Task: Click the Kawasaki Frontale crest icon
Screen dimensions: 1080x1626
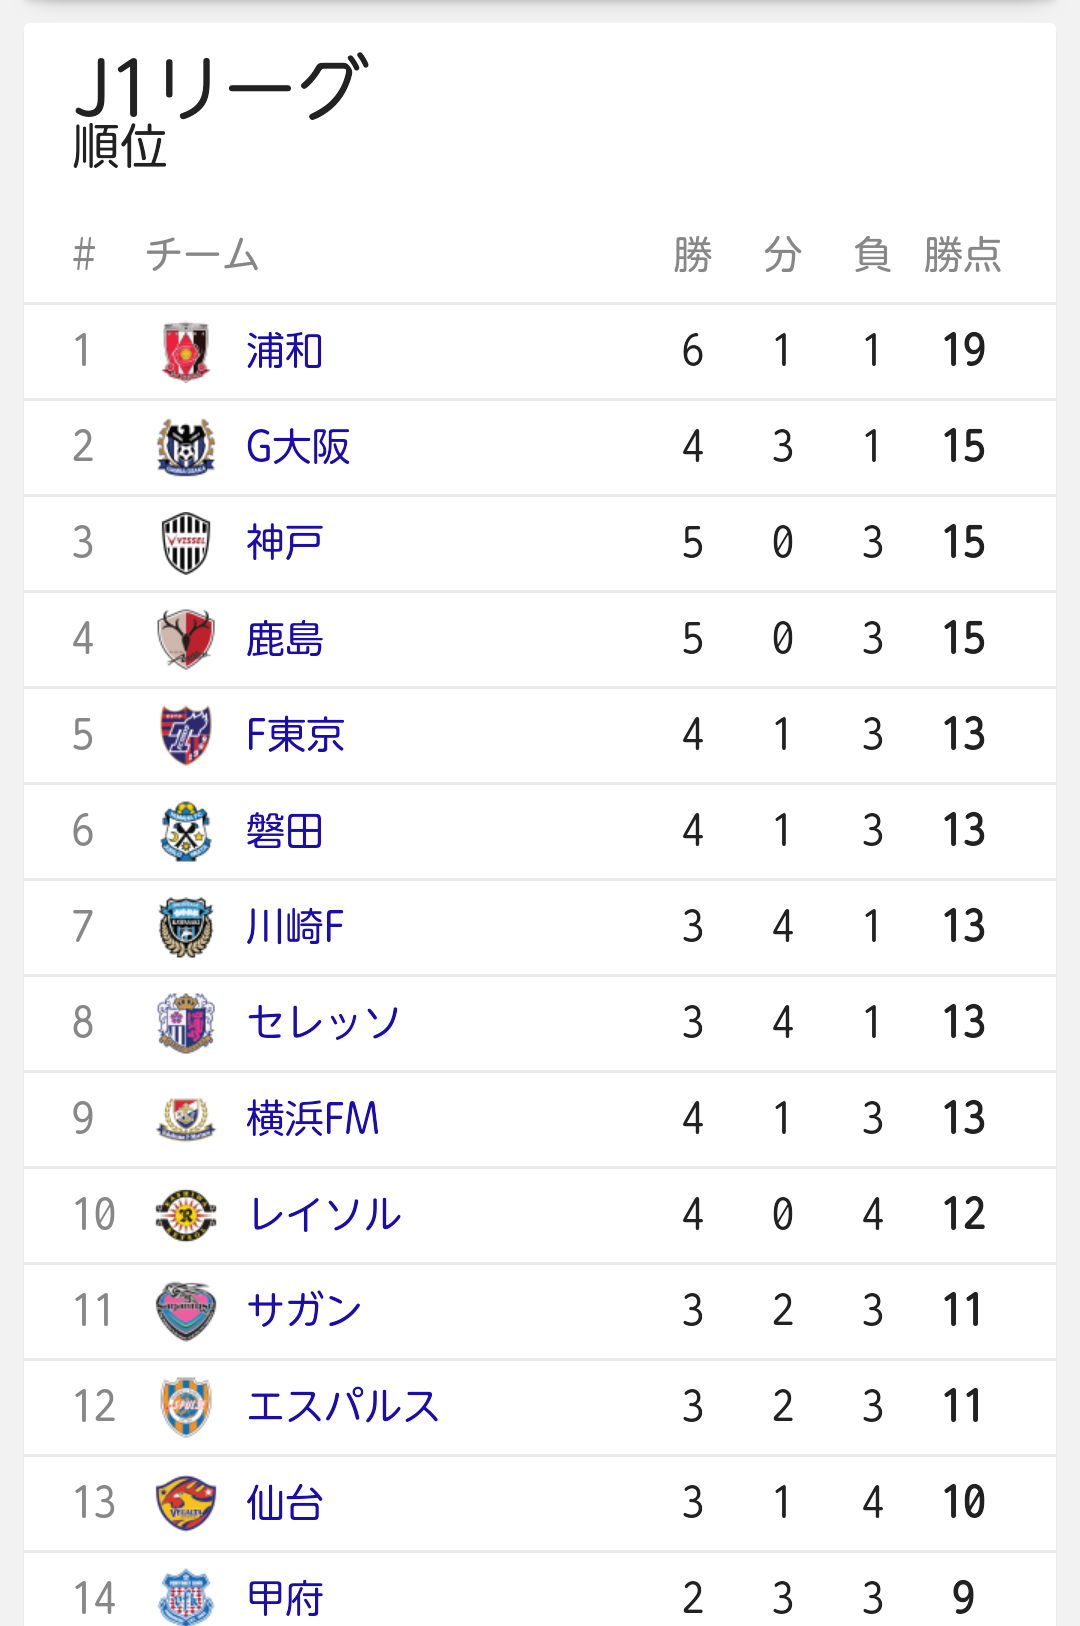Action: point(186,927)
